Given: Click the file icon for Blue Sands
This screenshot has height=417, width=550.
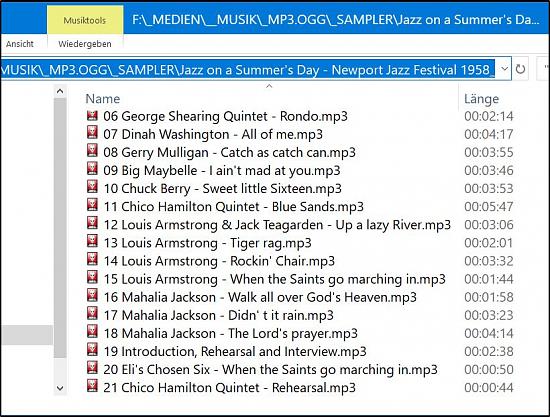Looking at the screenshot, I should click(92, 206).
